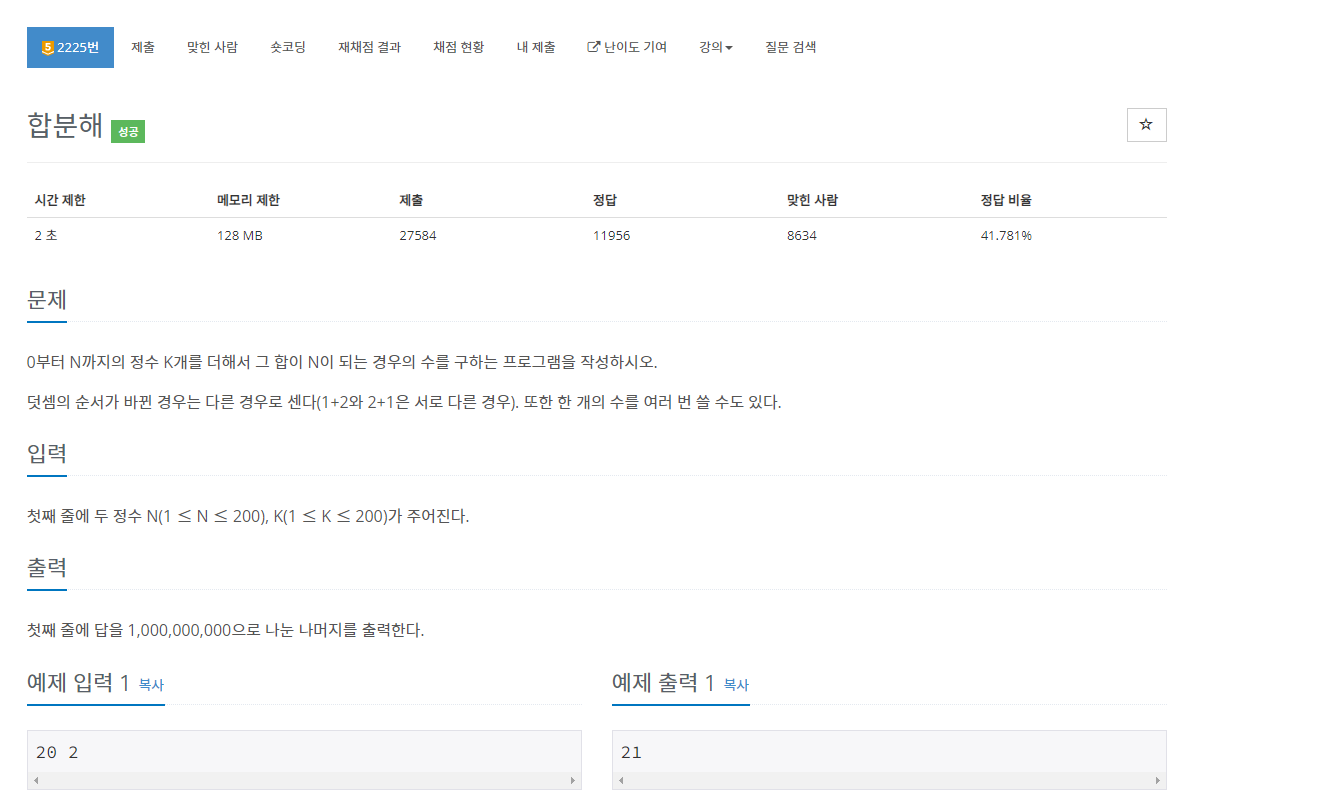Click the sentence starting '0부터 N까지의 정수'
The width and height of the screenshot is (1344, 806).
[342, 362]
